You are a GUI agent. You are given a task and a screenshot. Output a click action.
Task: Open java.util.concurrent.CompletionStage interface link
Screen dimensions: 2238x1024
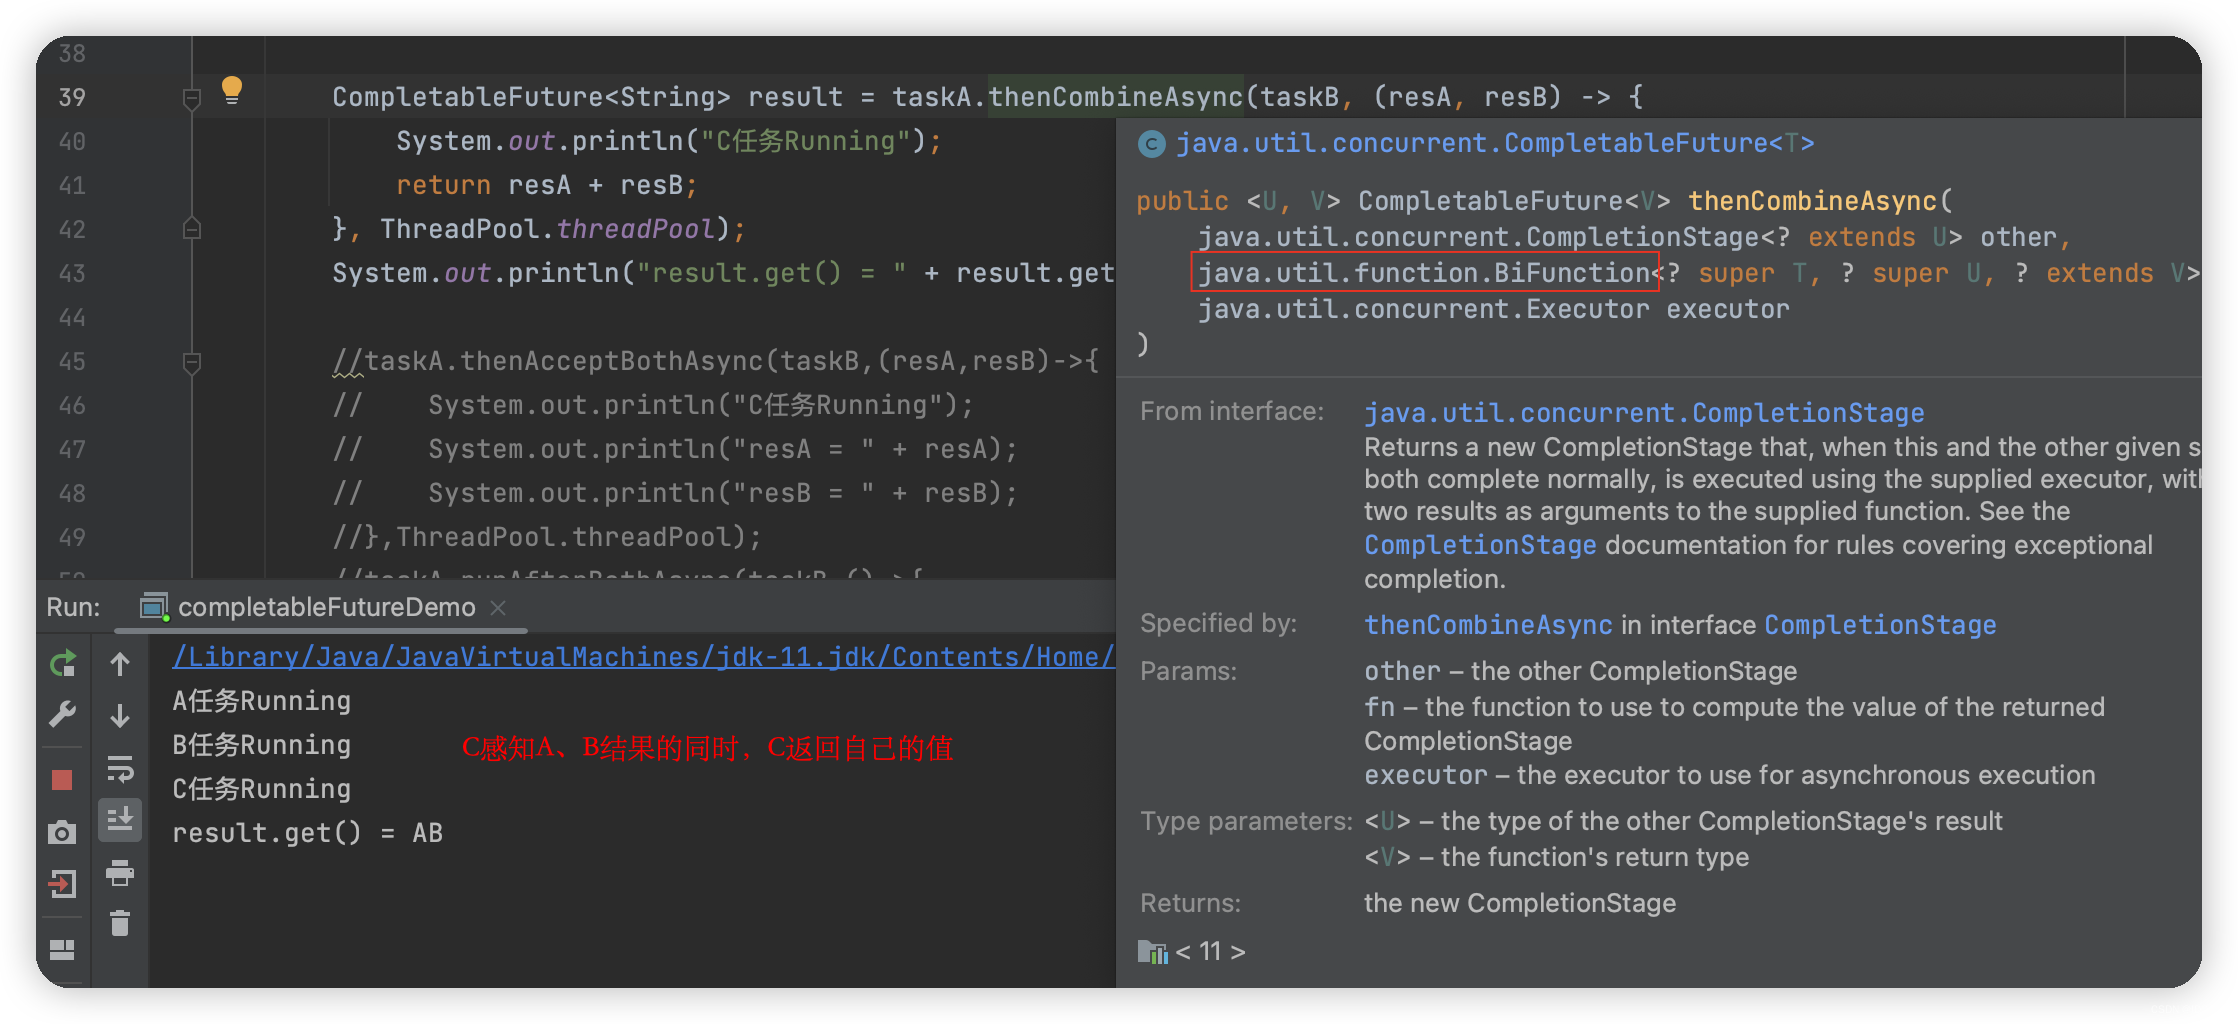pos(1644,412)
